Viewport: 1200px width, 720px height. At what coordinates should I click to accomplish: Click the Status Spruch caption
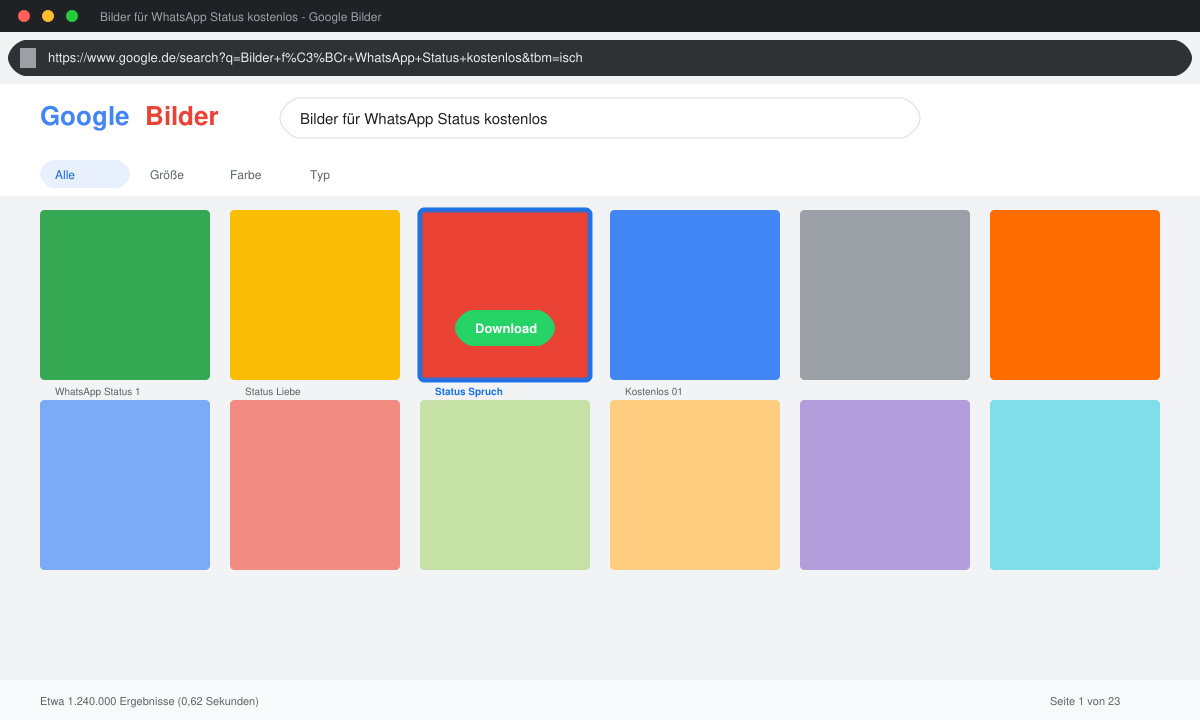pyautogui.click(x=469, y=392)
